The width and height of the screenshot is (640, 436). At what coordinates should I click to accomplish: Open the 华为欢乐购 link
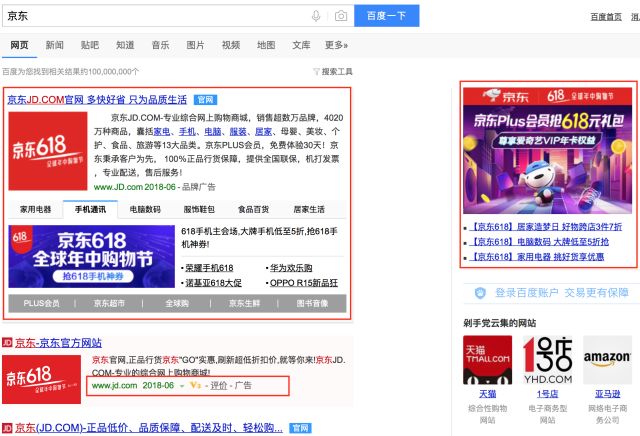(291, 268)
